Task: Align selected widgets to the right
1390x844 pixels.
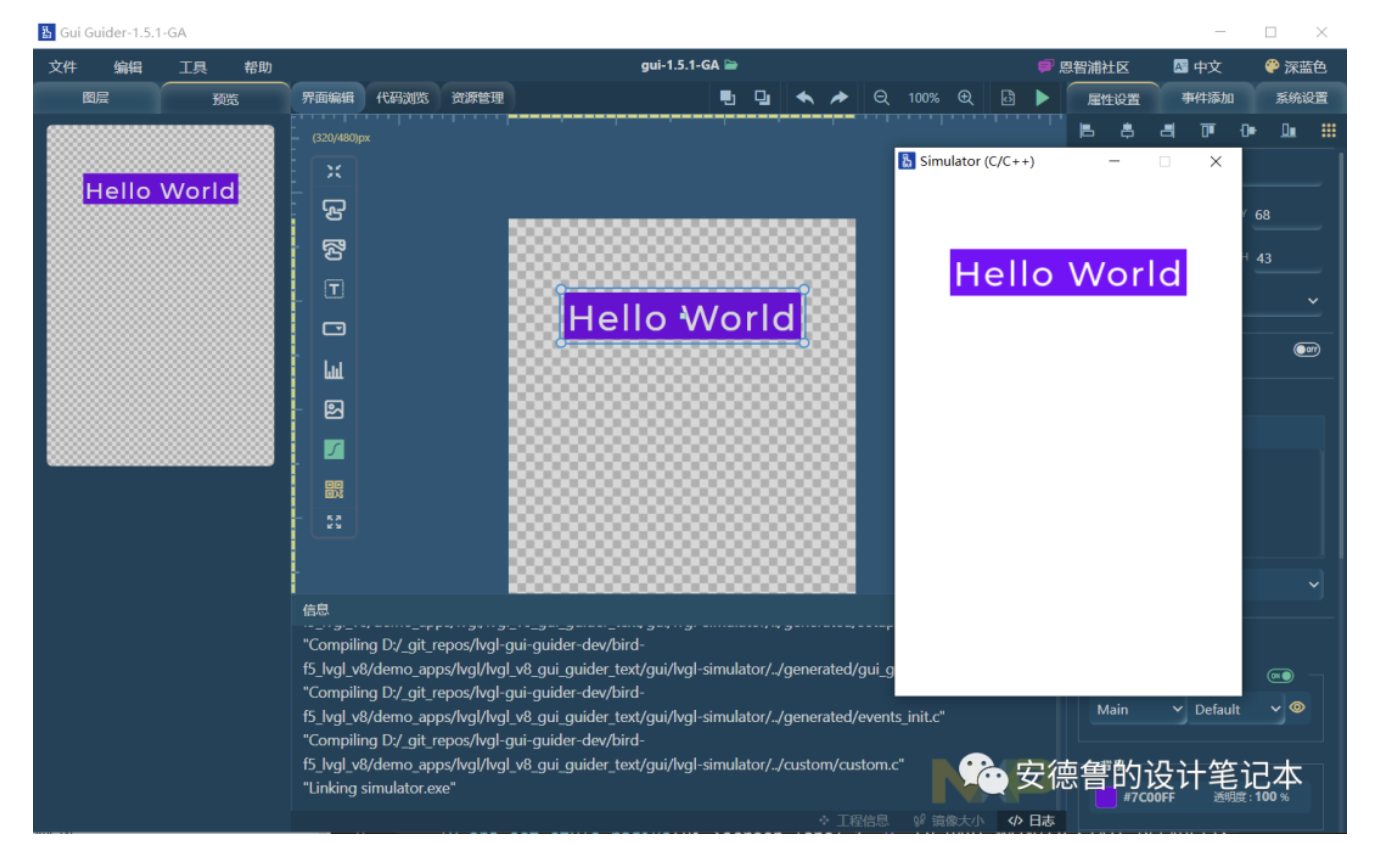Action: coord(1167,130)
